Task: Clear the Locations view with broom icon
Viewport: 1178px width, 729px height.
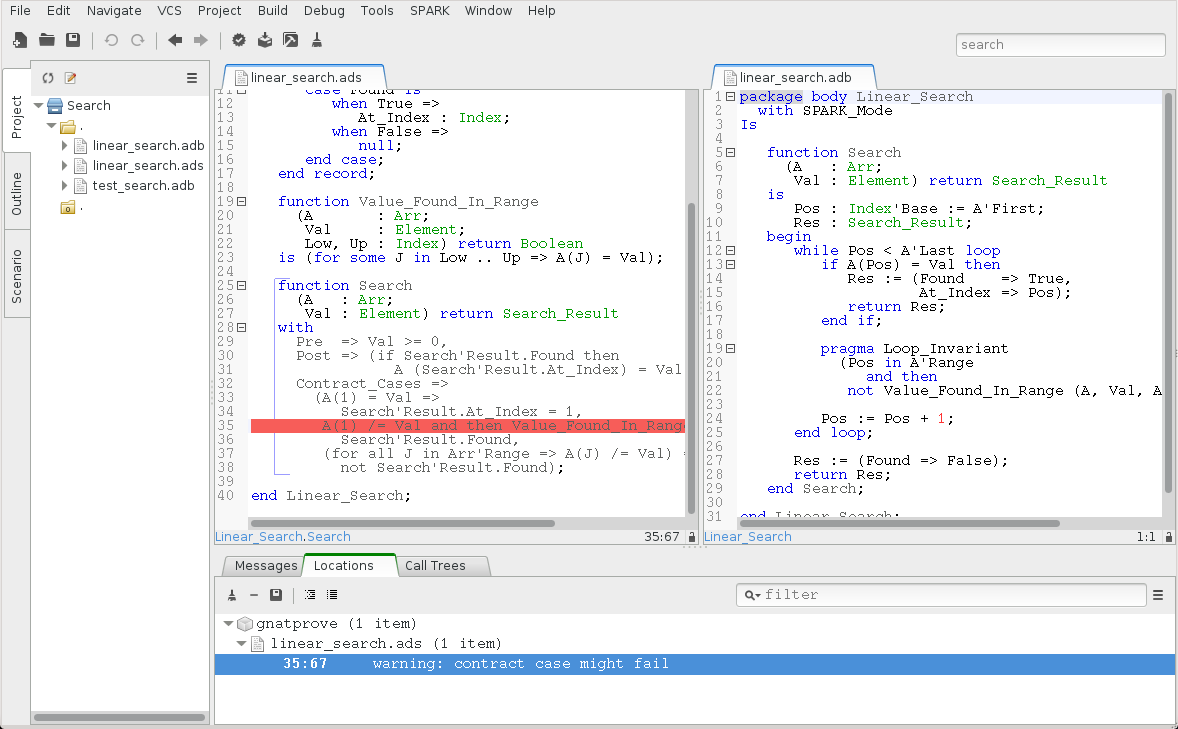Action: click(x=232, y=594)
